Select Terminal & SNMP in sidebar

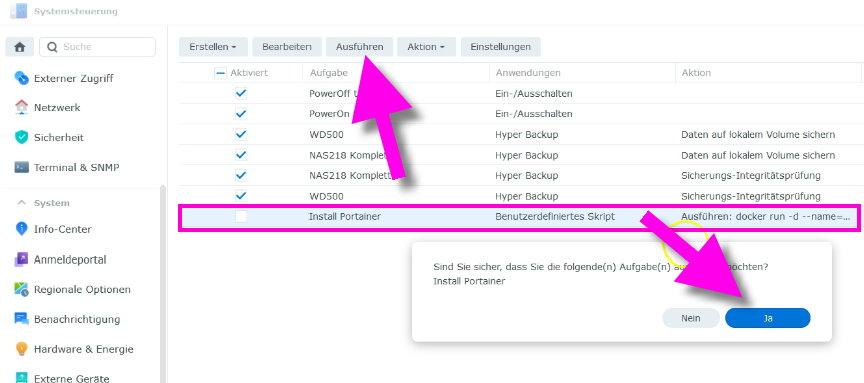[77, 167]
